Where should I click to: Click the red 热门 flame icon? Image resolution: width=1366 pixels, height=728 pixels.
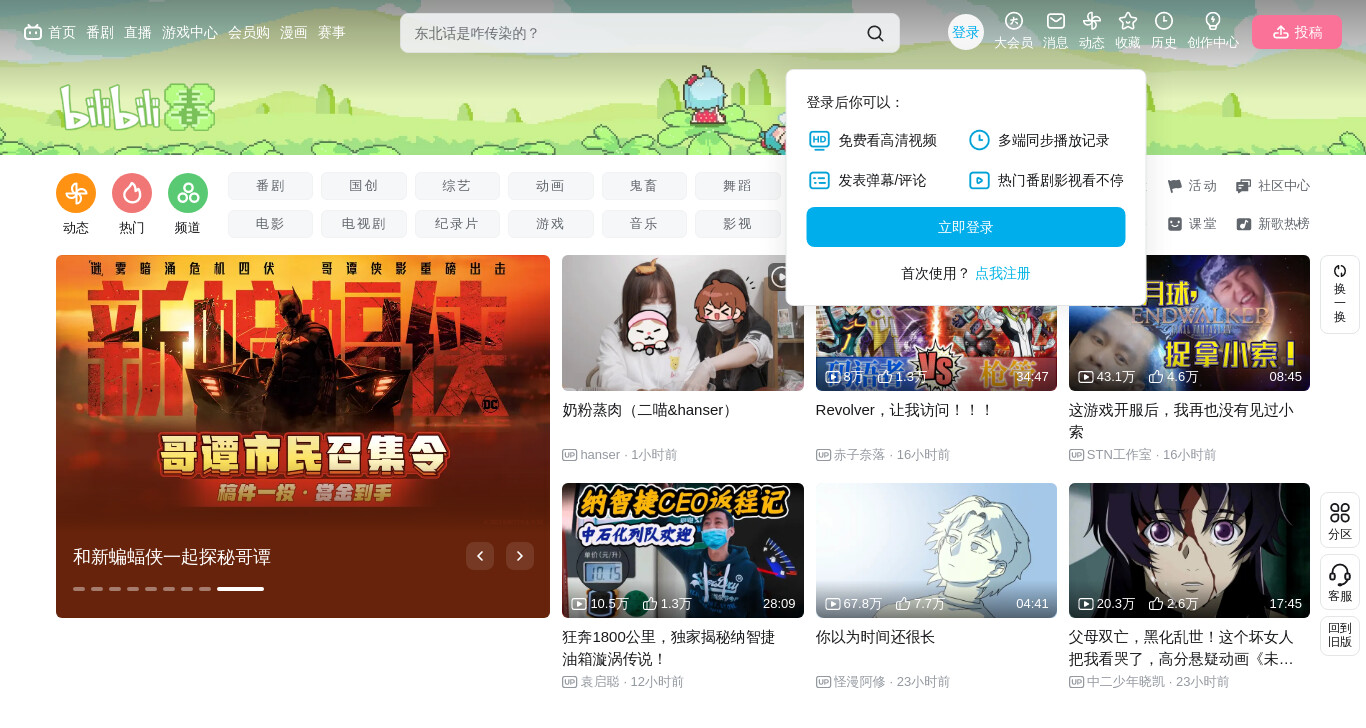(132, 193)
